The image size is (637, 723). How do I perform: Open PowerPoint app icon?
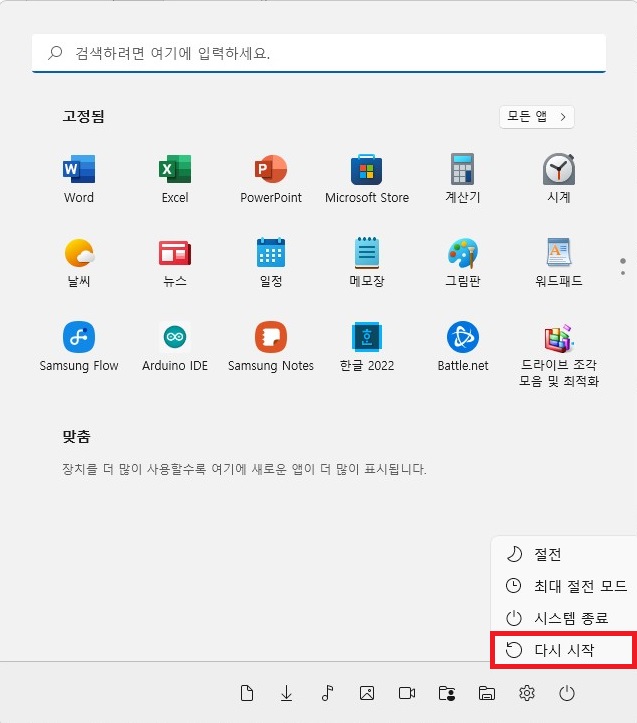coord(271,179)
